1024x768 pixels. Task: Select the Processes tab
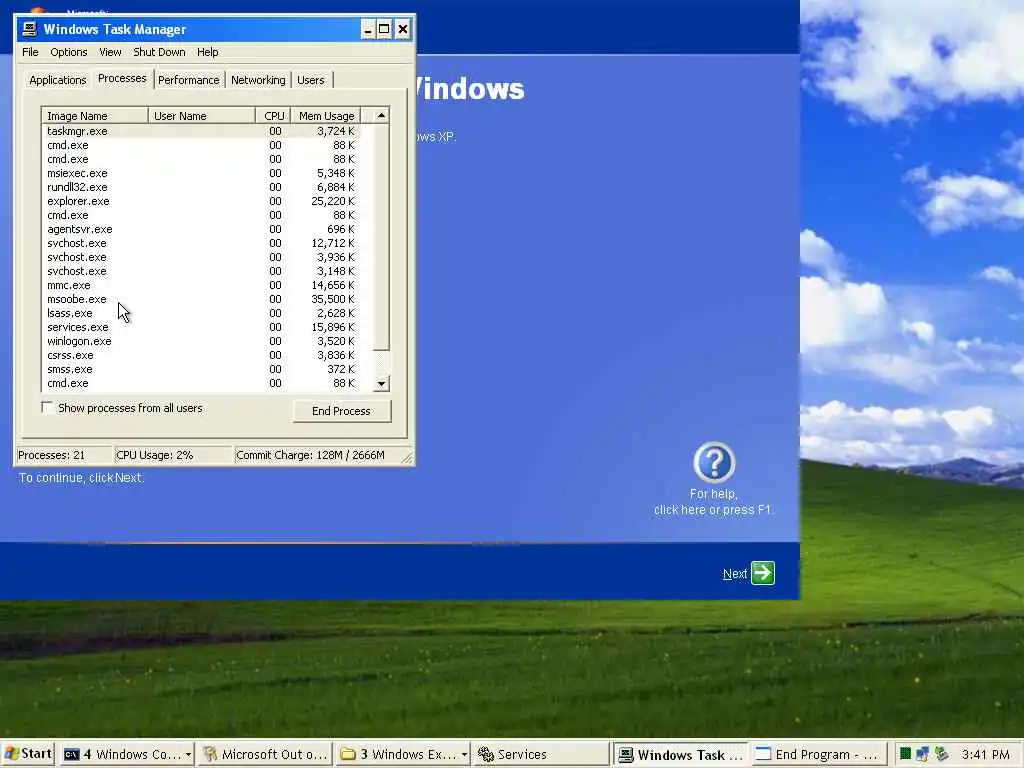coord(122,78)
